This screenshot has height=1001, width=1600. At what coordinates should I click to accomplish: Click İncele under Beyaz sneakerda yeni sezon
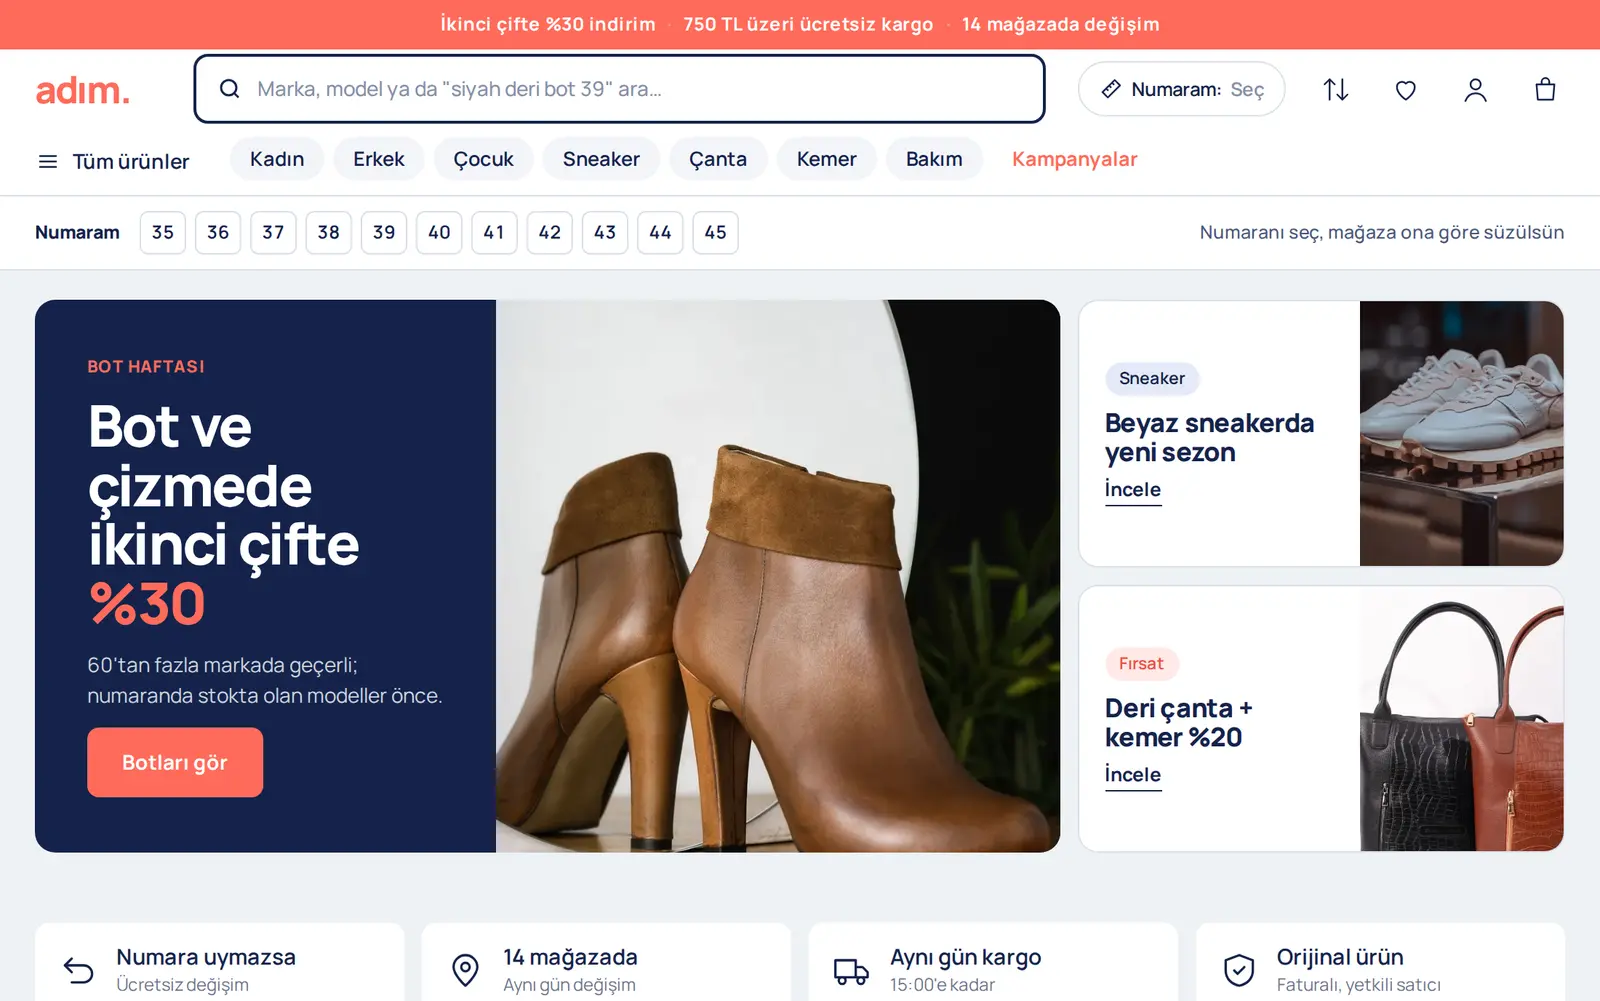click(1133, 490)
